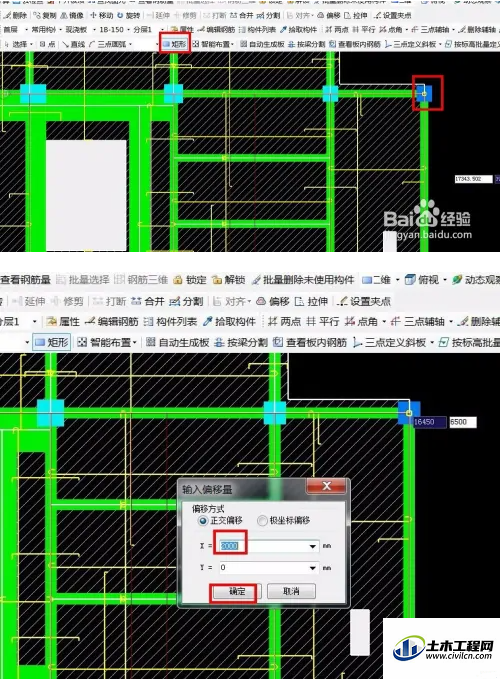The image size is (500, 679).
Task: Select the 正交偏移 radio option
Action: [220, 521]
